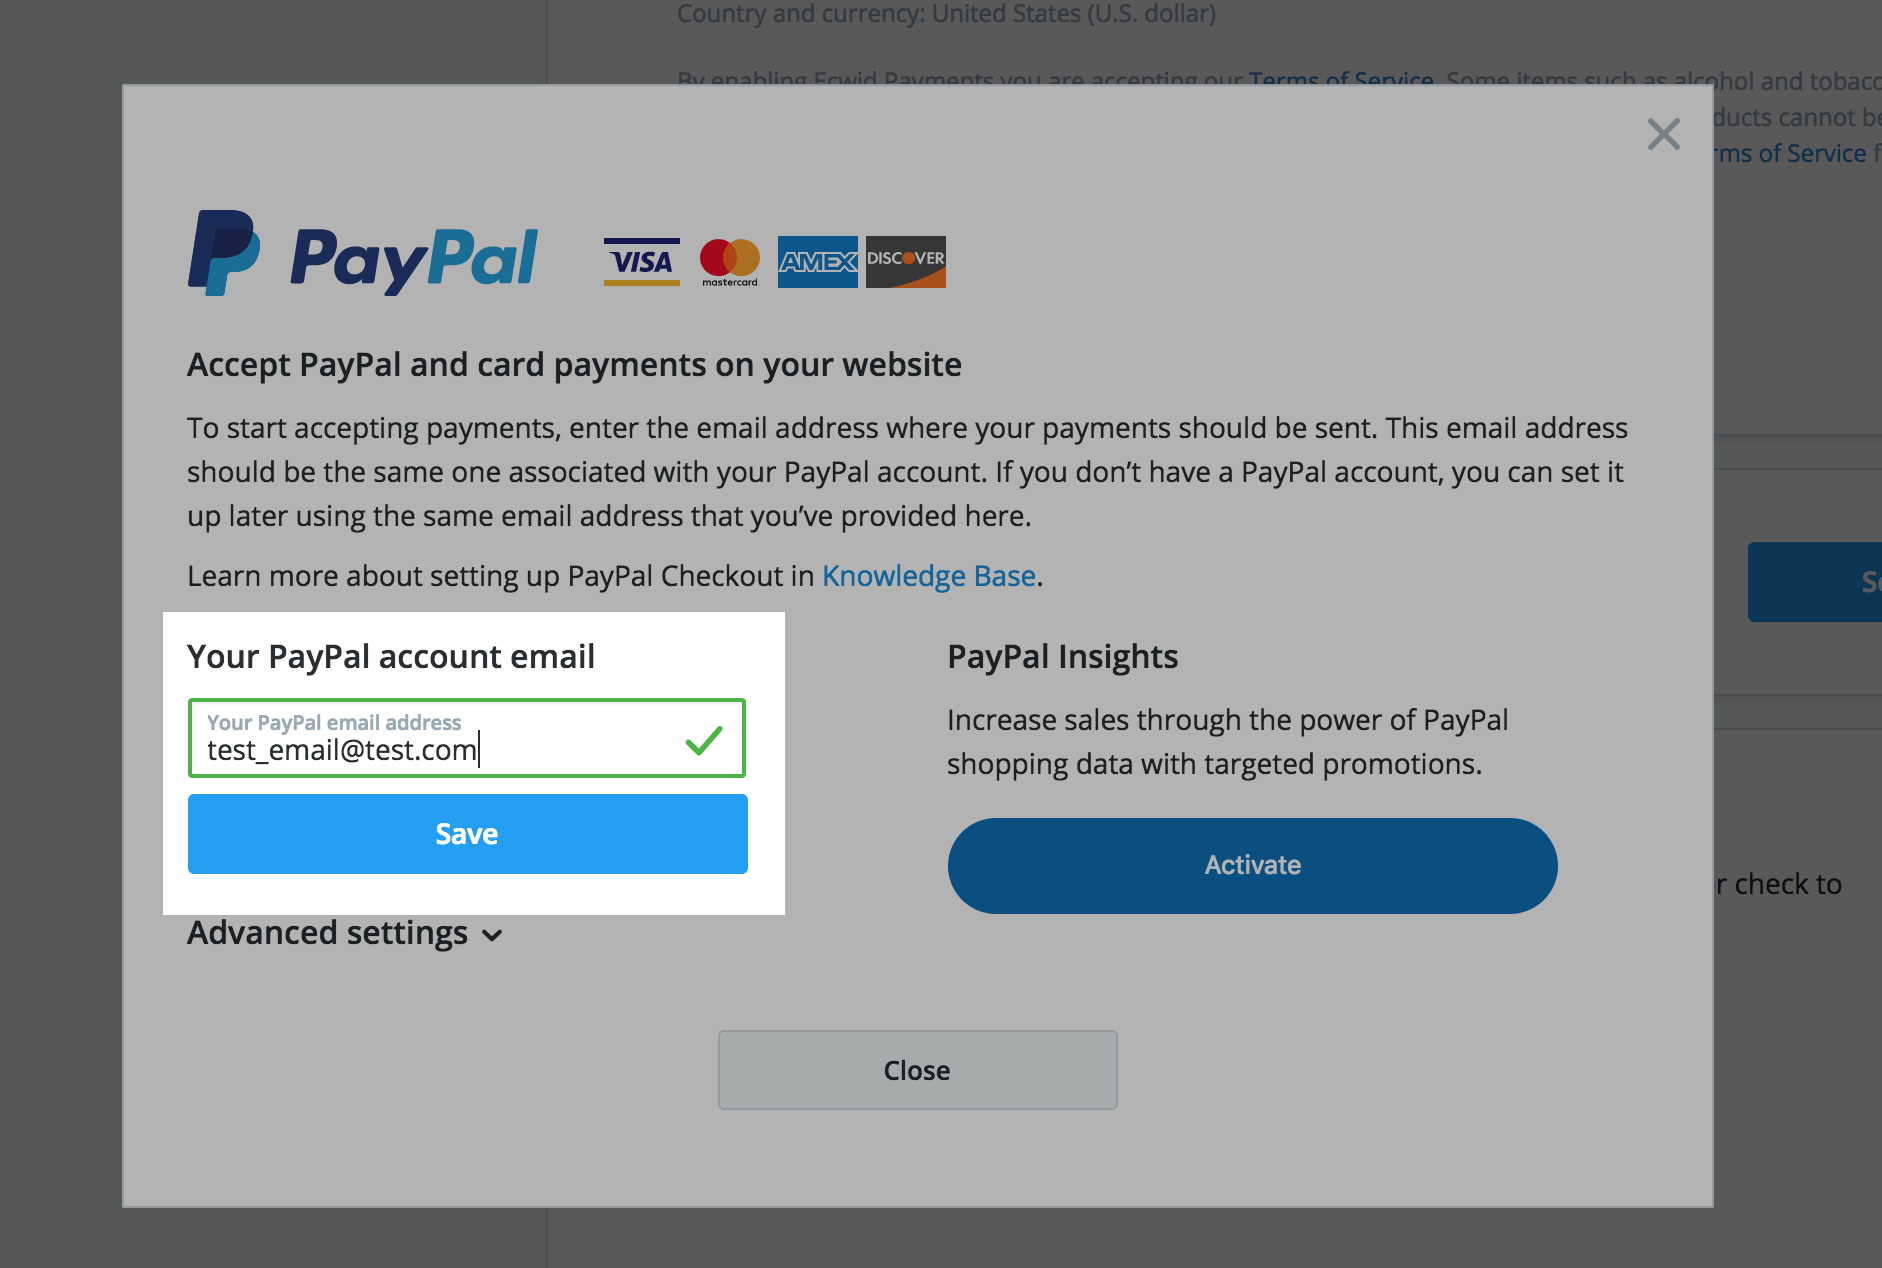This screenshot has width=1882, height=1268.
Task: Open Terms of Service link behind dialog
Action: click(x=1341, y=78)
